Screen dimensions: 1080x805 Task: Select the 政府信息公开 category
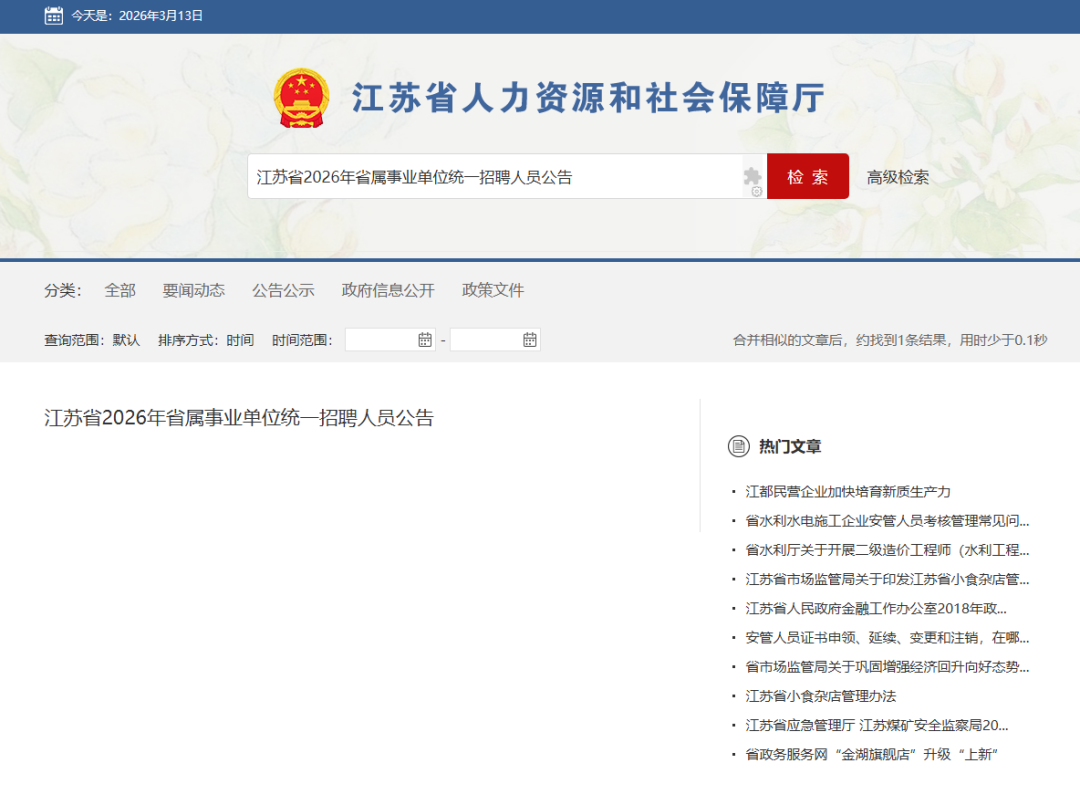[388, 290]
